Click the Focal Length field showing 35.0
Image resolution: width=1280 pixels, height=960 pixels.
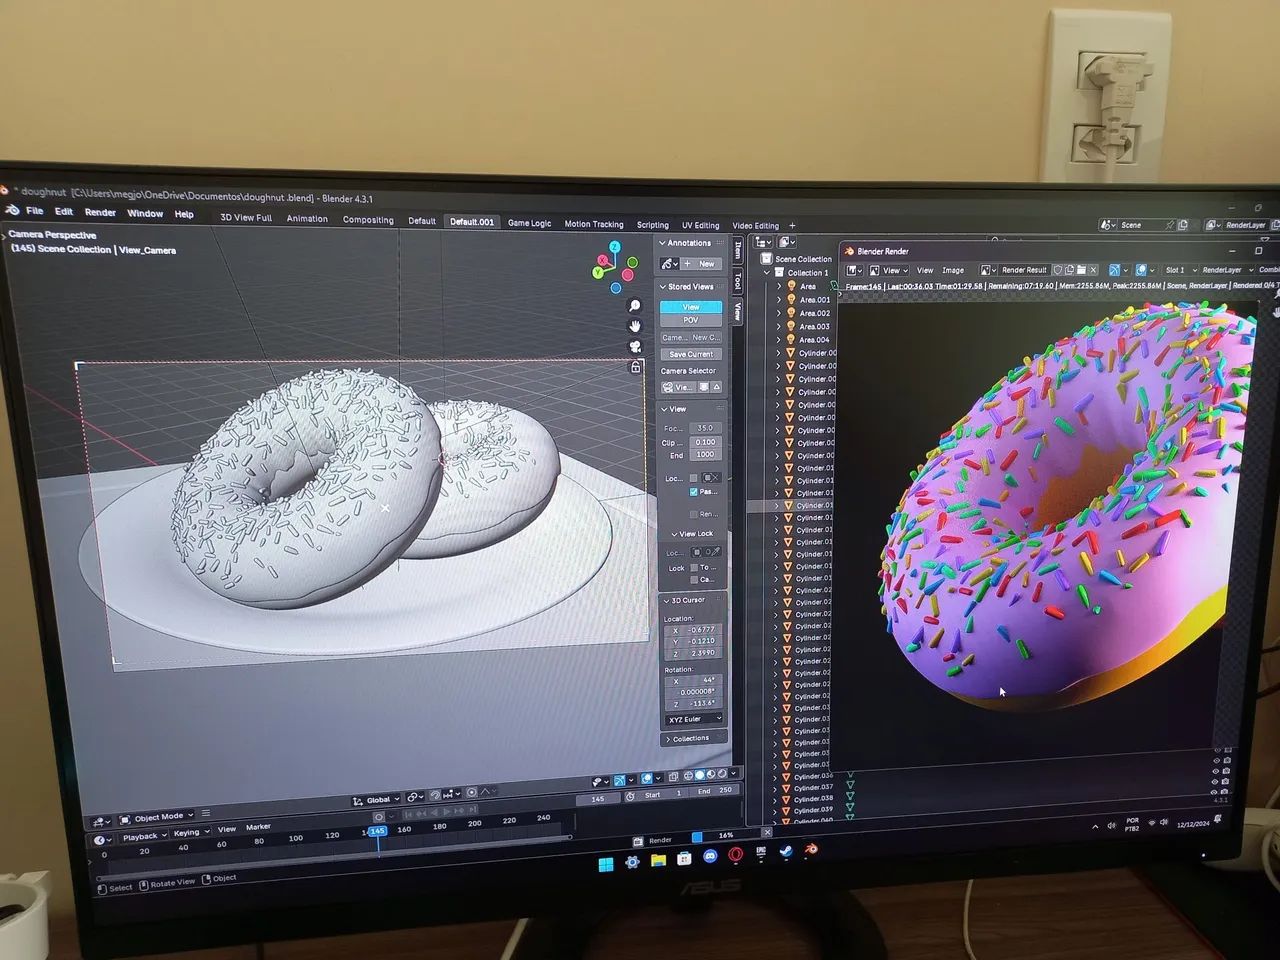[705, 428]
